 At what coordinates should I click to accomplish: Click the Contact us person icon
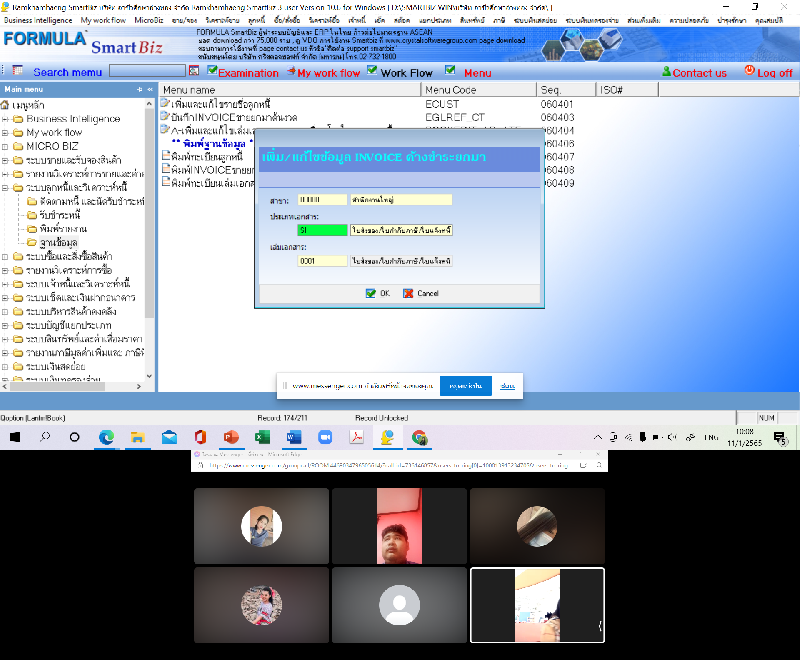(667, 72)
